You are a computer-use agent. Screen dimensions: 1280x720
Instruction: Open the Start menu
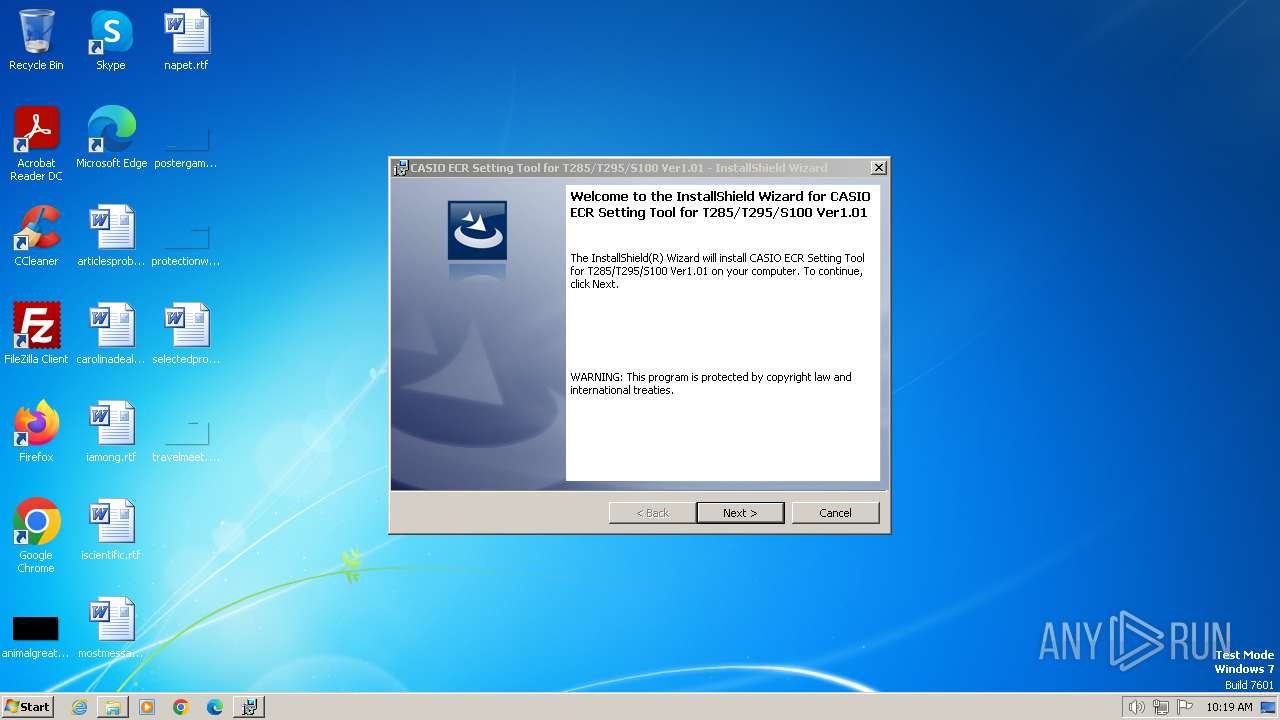tap(28, 706)
